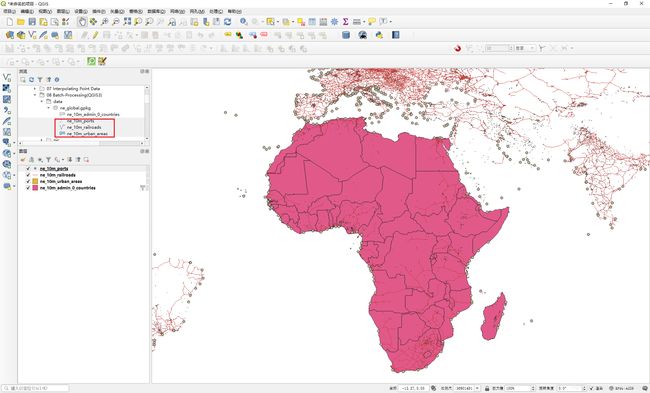
Task: Click Remove Layer icon in Layers panel toolbar
Action: click(86, 160)
